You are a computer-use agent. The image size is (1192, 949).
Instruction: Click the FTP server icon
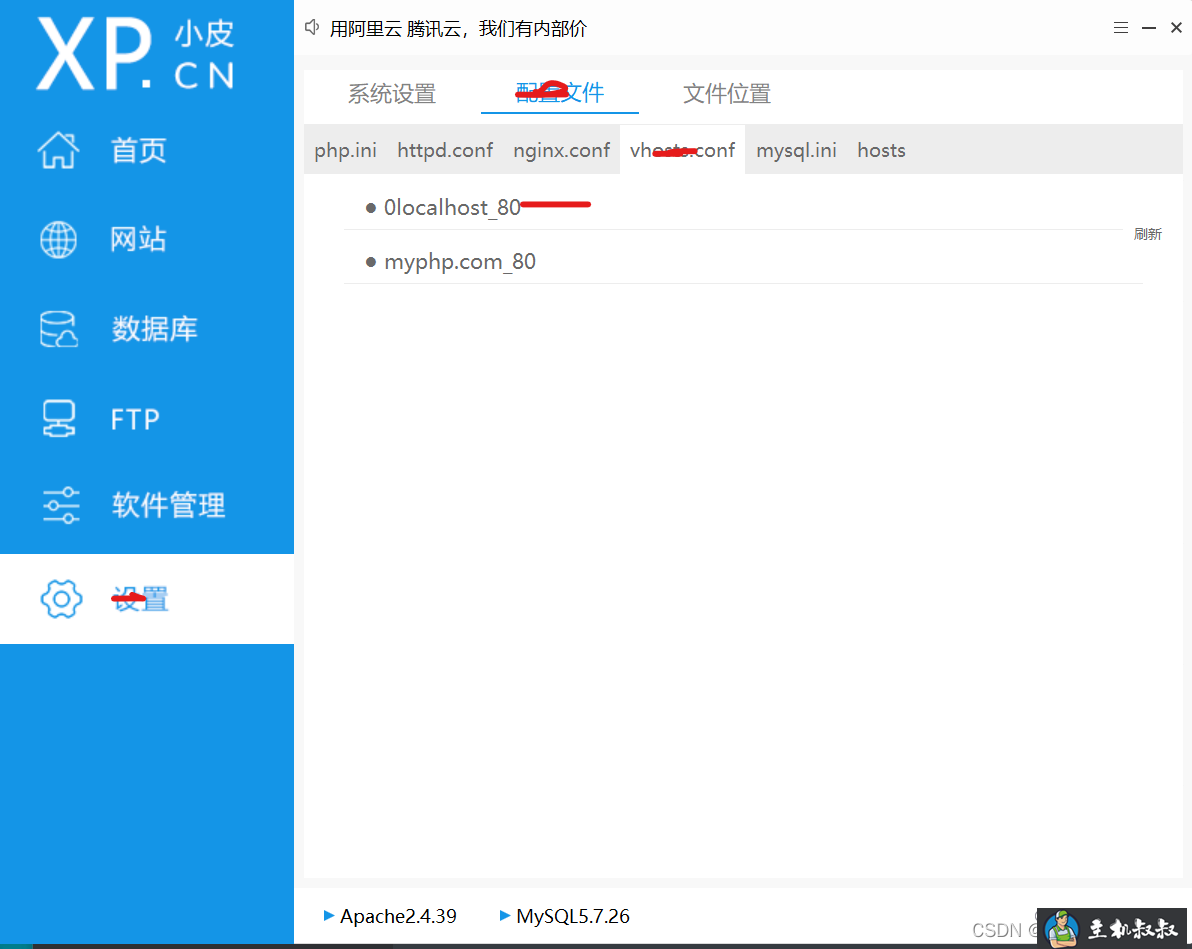(59, 418)
